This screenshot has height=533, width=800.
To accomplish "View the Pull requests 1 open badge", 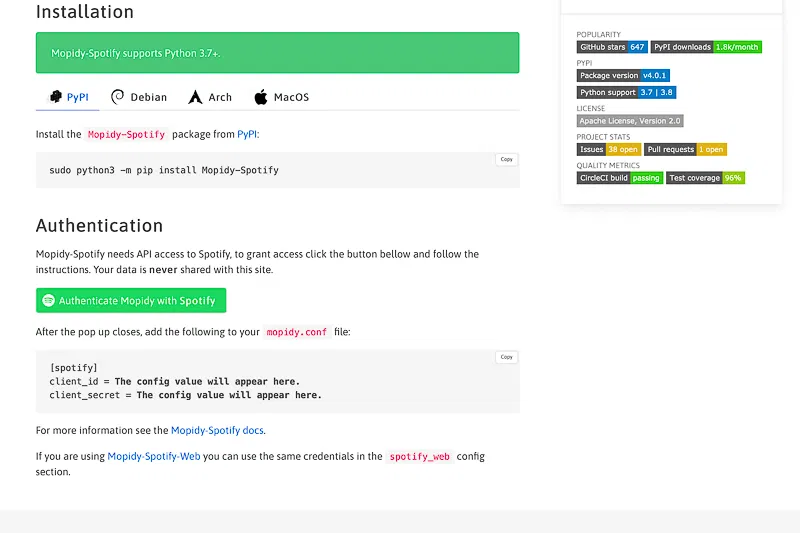I will [x=685, y=150].
